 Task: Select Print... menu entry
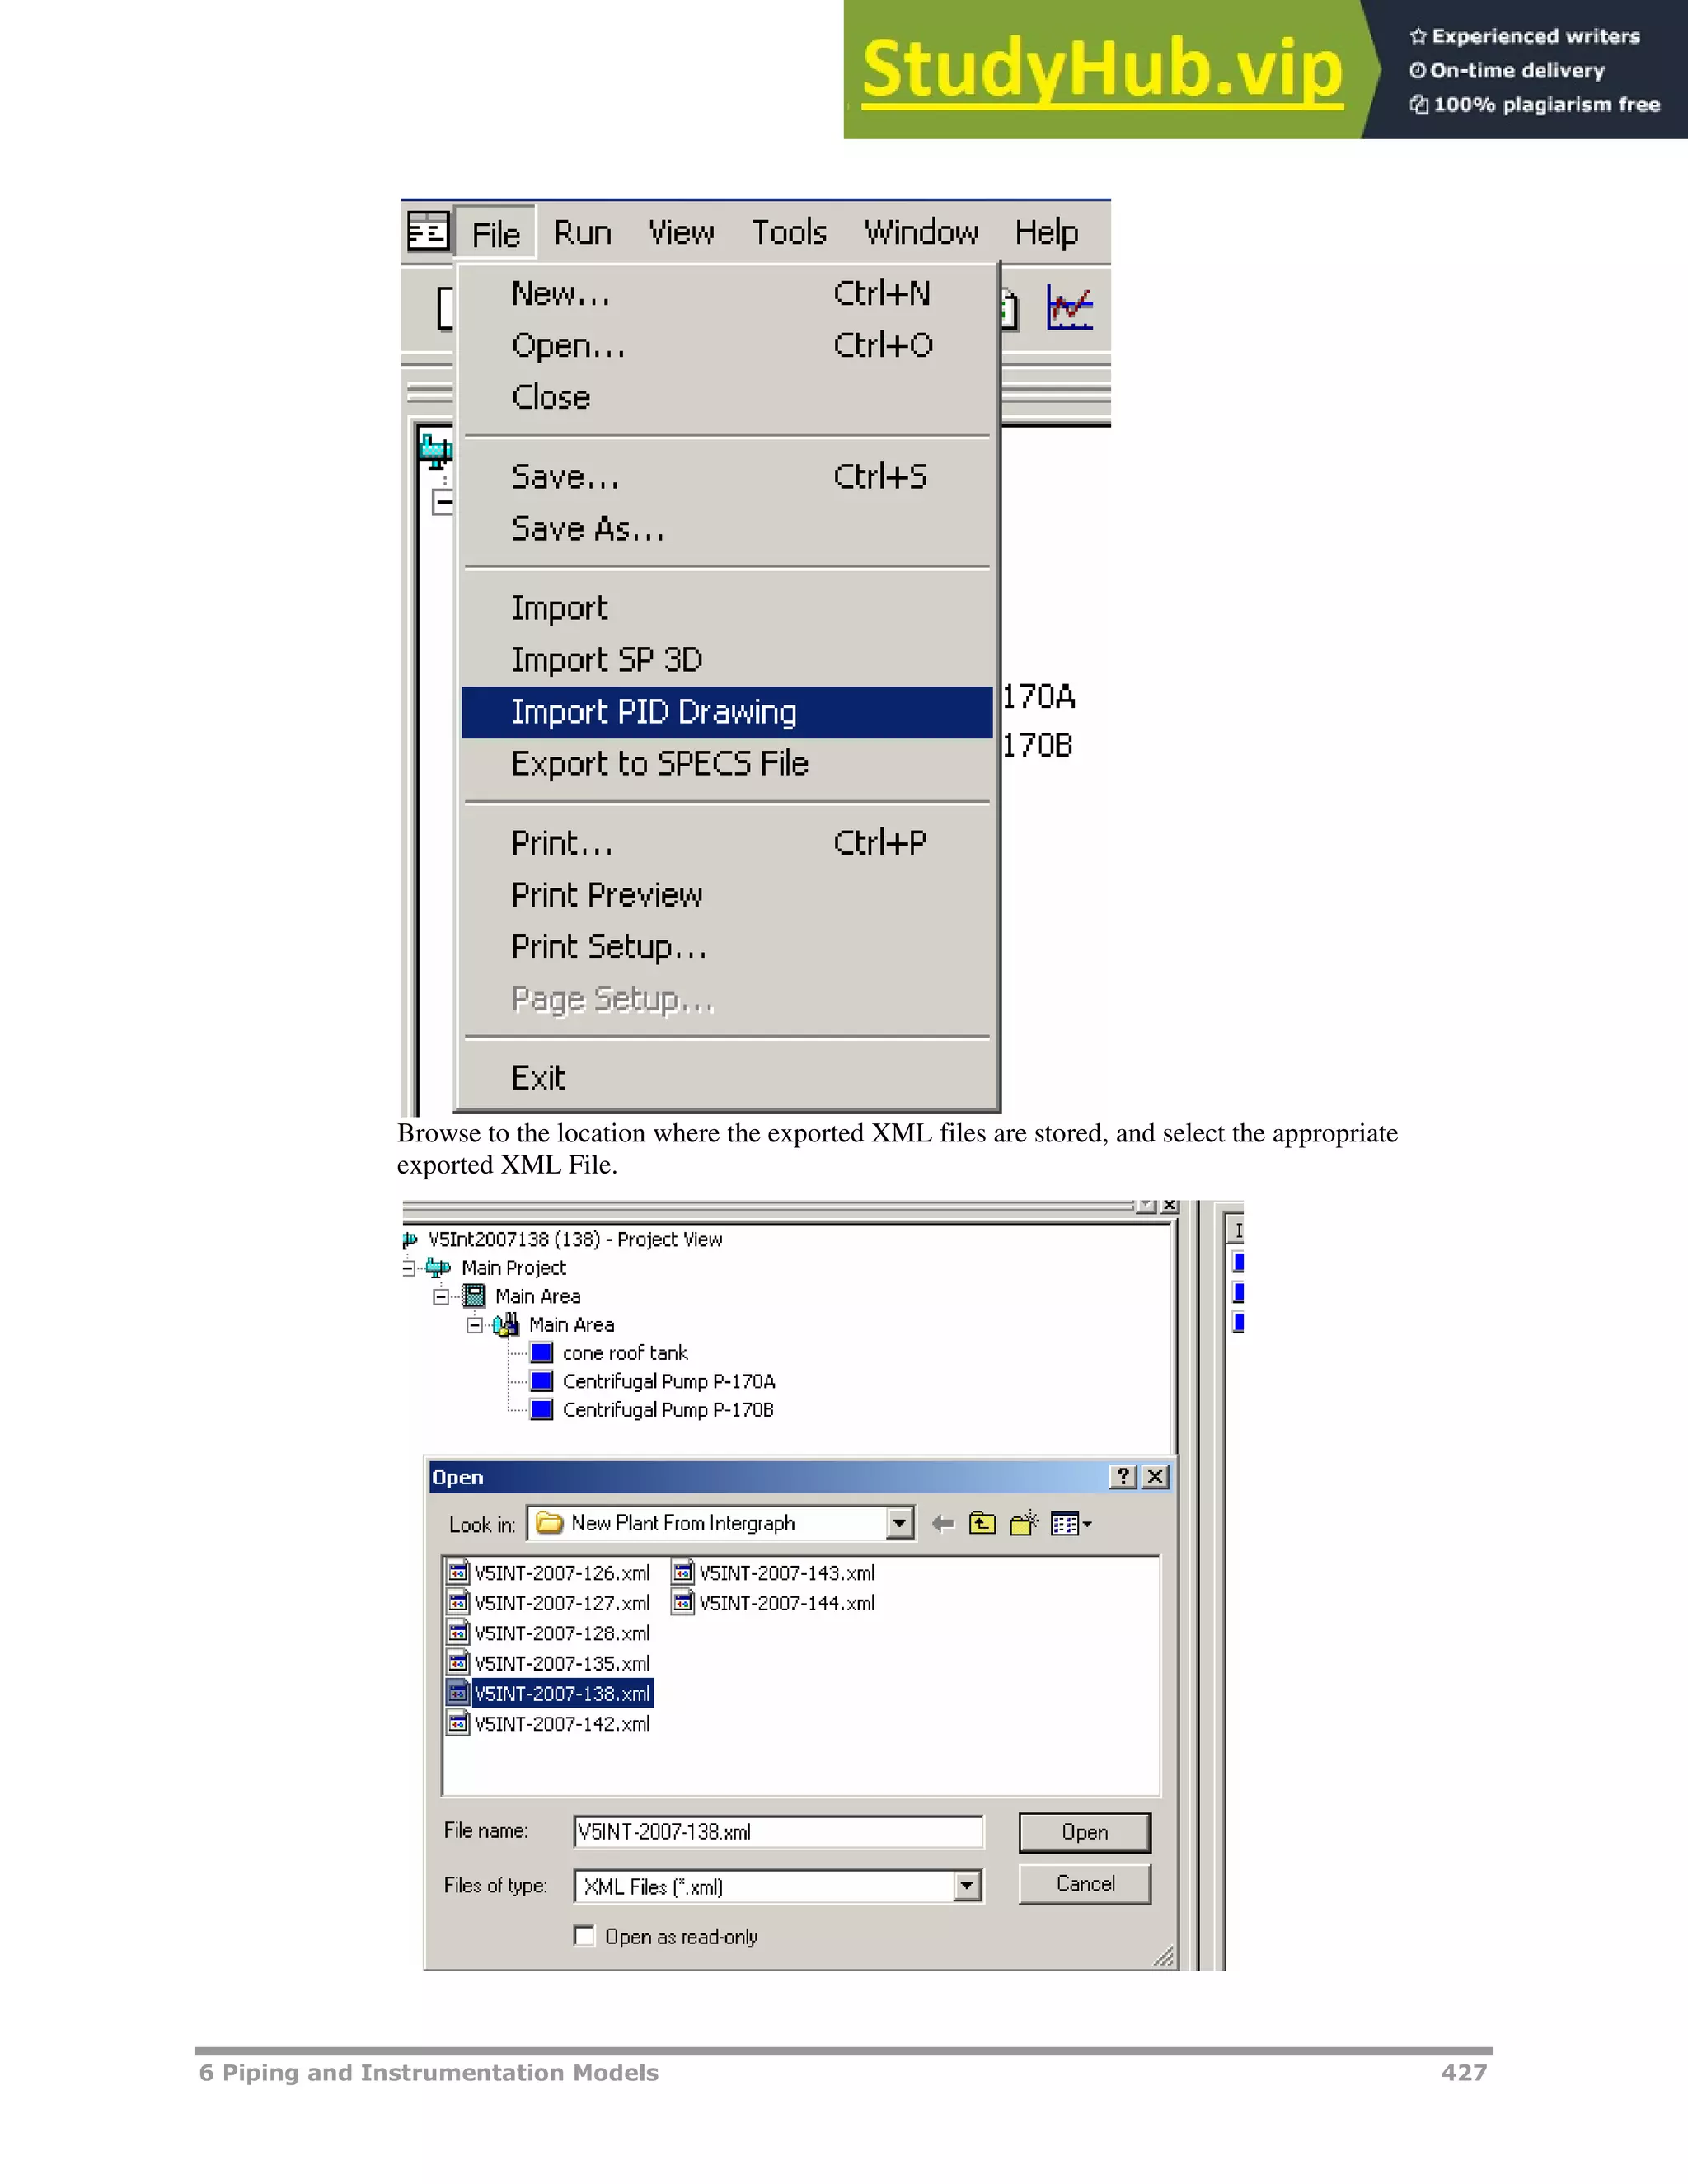point(727,843)
